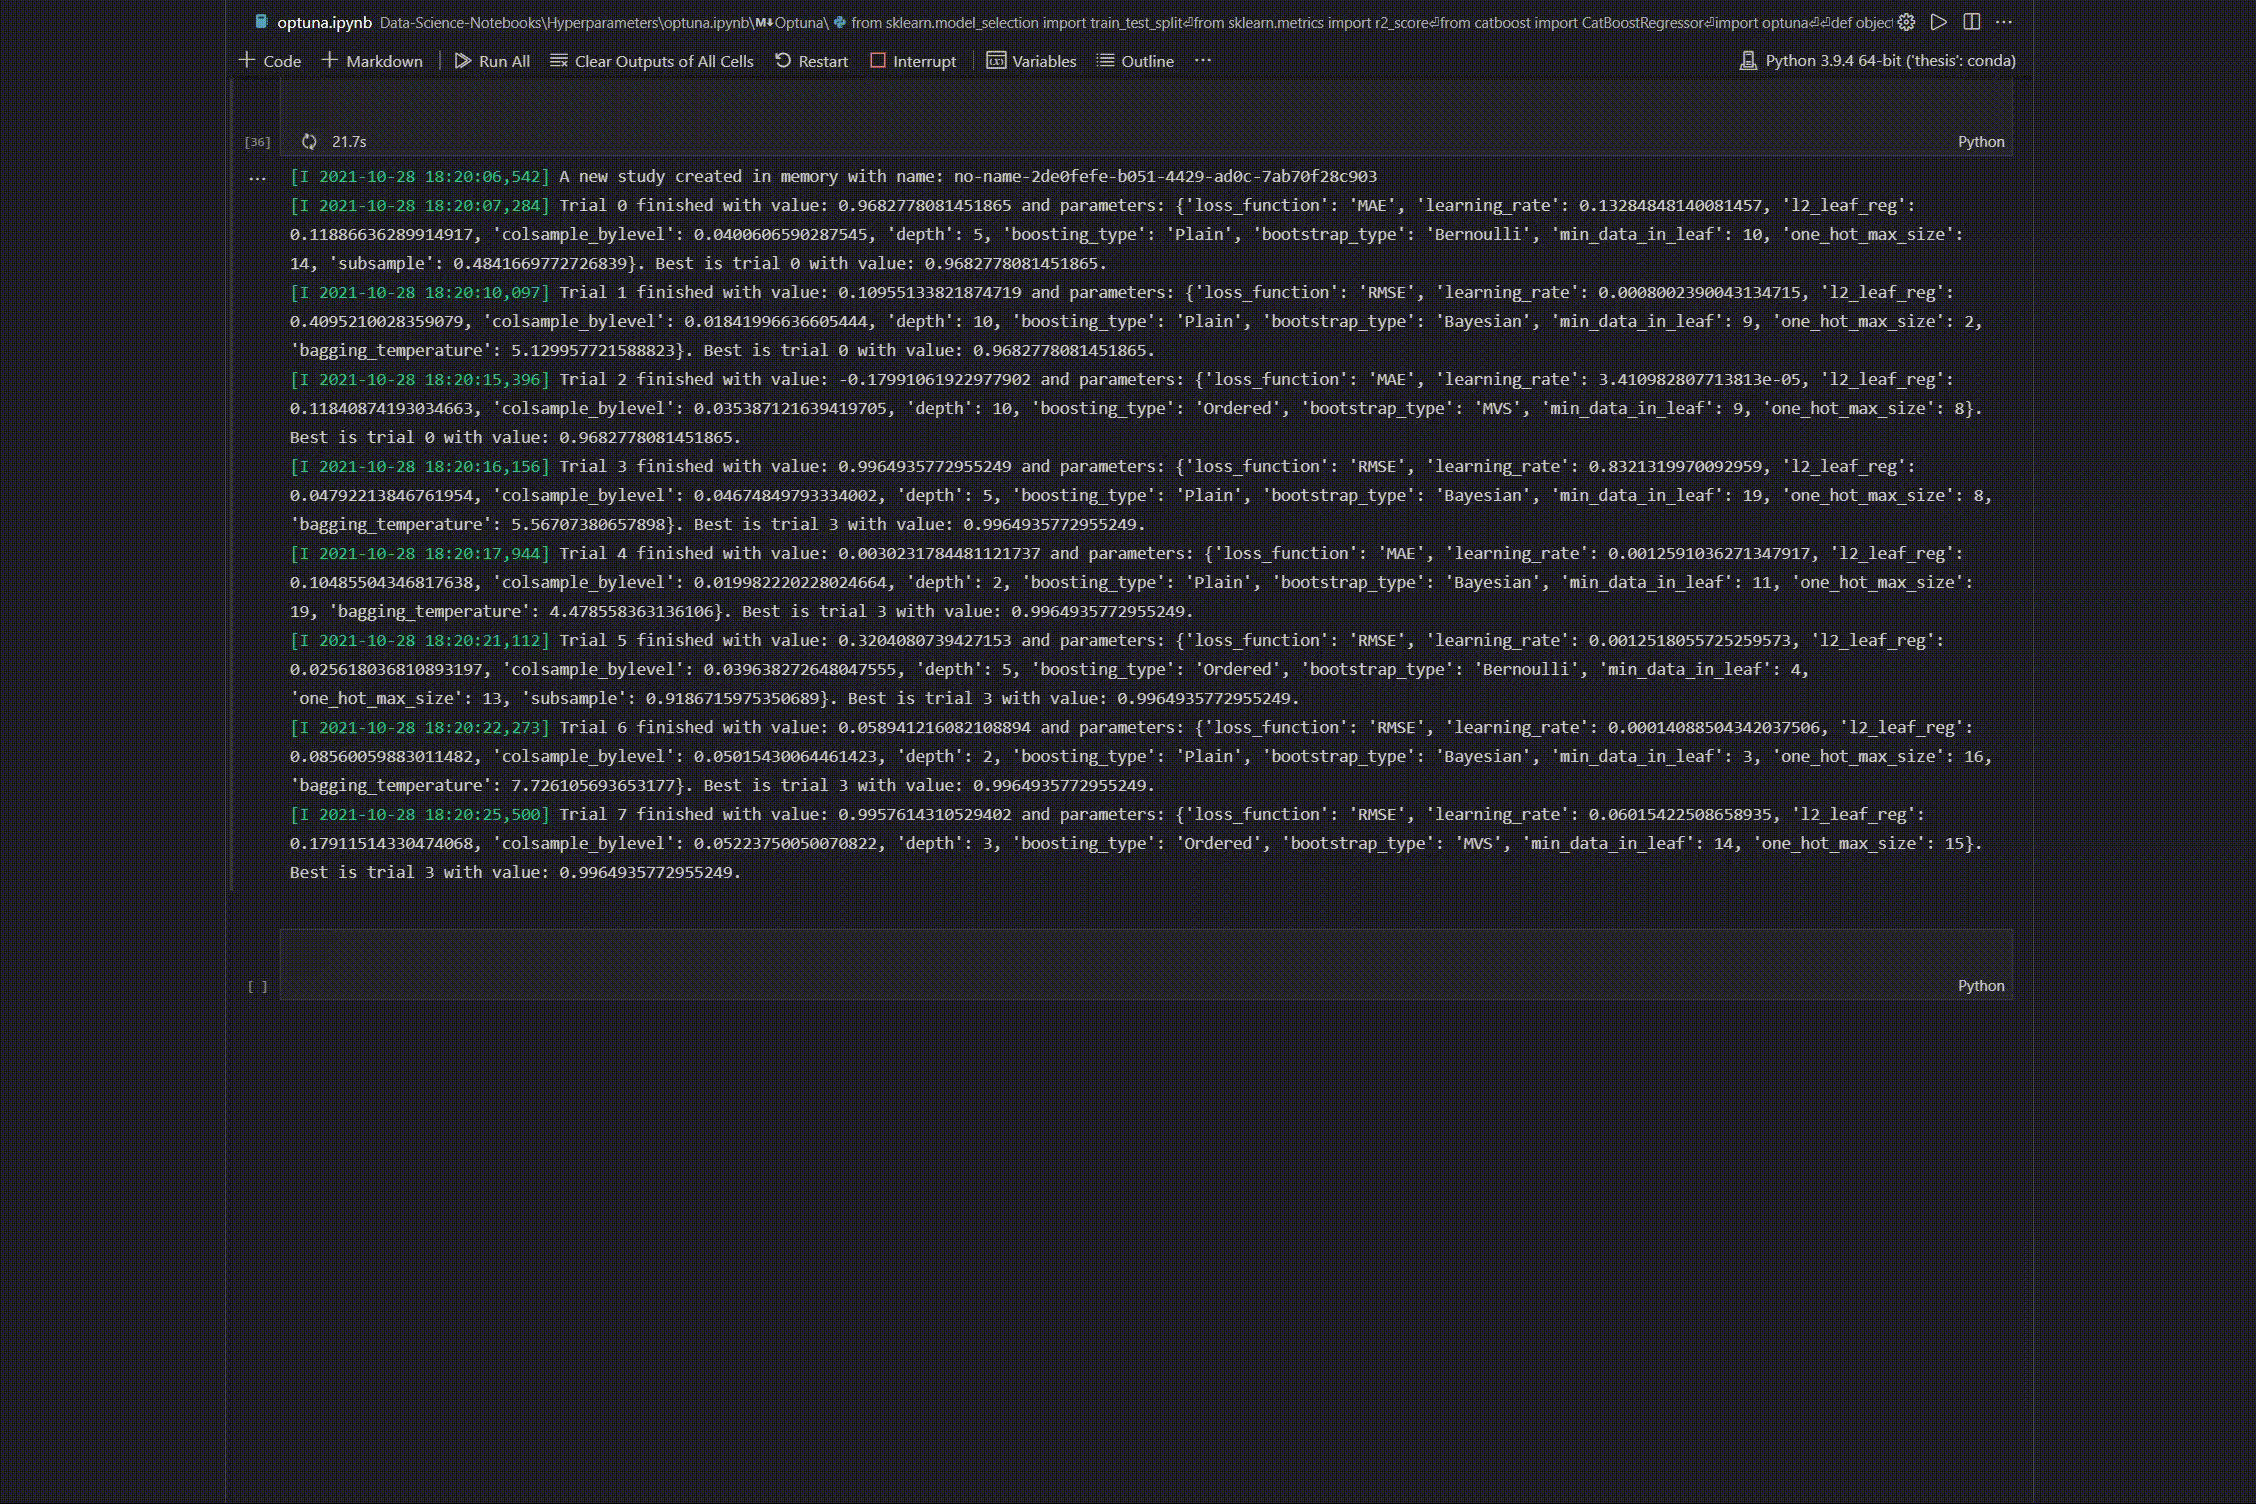The width and height of the screenshot is (2256, 1504).
Task: Click the Optuna breadcrumb section
Action: coord(798,22)
